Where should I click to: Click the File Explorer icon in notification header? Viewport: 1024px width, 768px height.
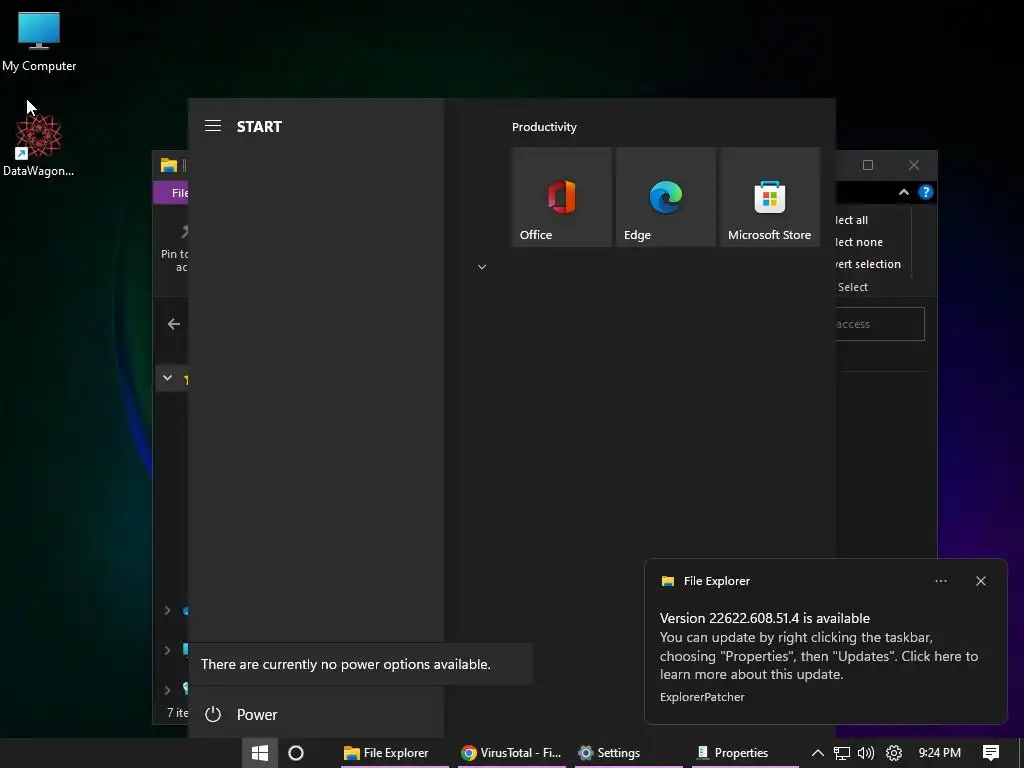(x=668, y=581)
